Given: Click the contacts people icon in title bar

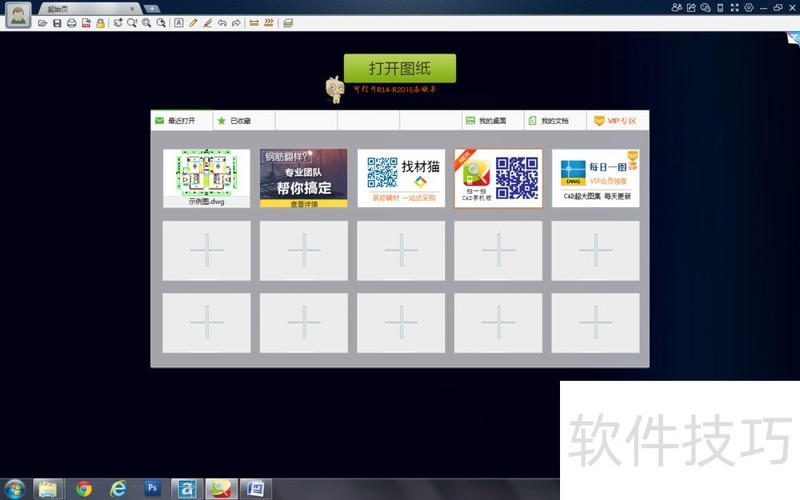Looking at the screenshot, I should 677,7.
